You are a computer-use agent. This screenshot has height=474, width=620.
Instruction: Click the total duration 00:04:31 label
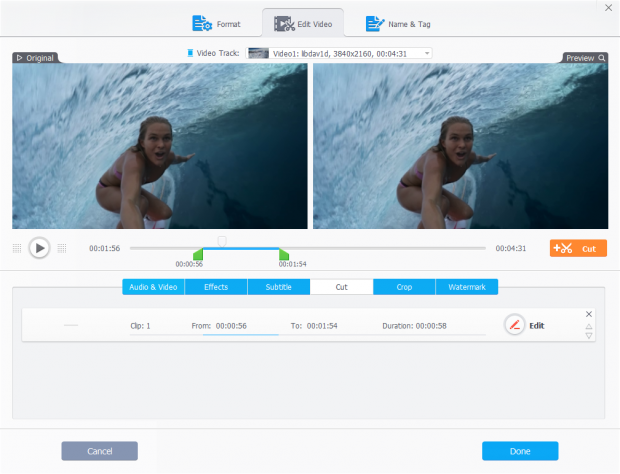(511, 248)
